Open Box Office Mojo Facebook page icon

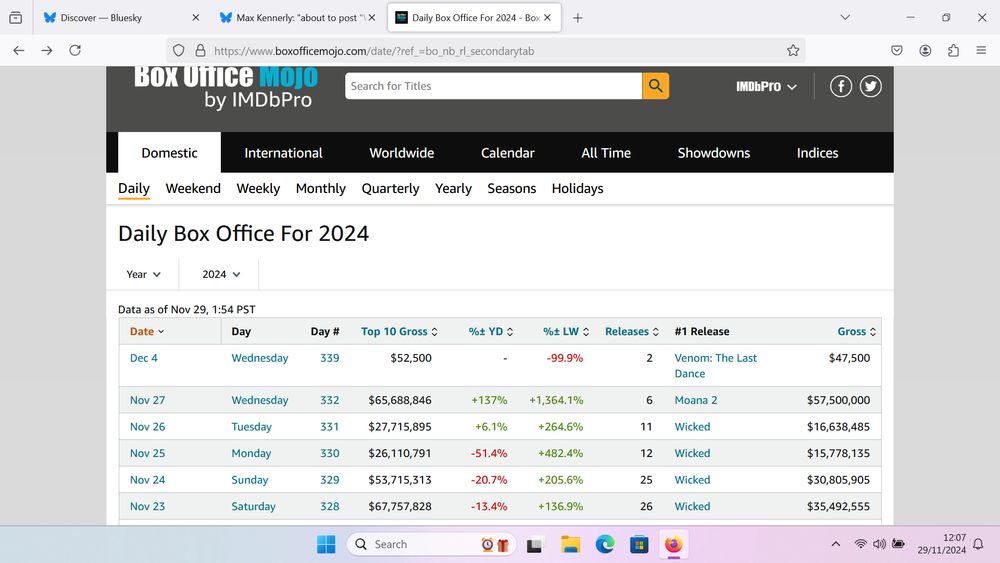coord(841,86)
